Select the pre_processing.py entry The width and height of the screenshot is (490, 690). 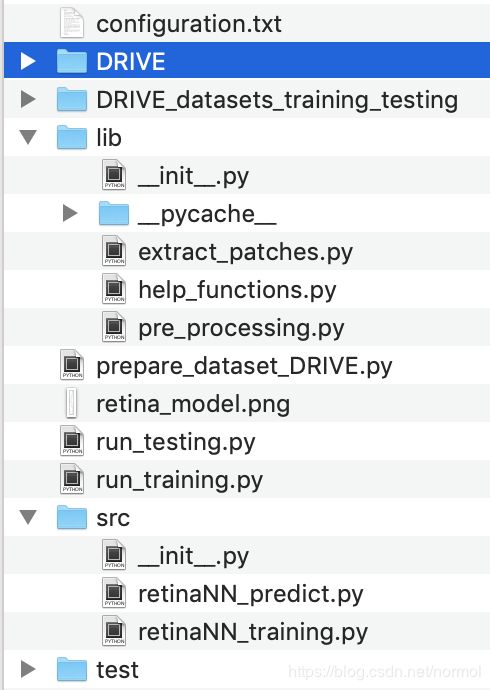tap(247, 327)
